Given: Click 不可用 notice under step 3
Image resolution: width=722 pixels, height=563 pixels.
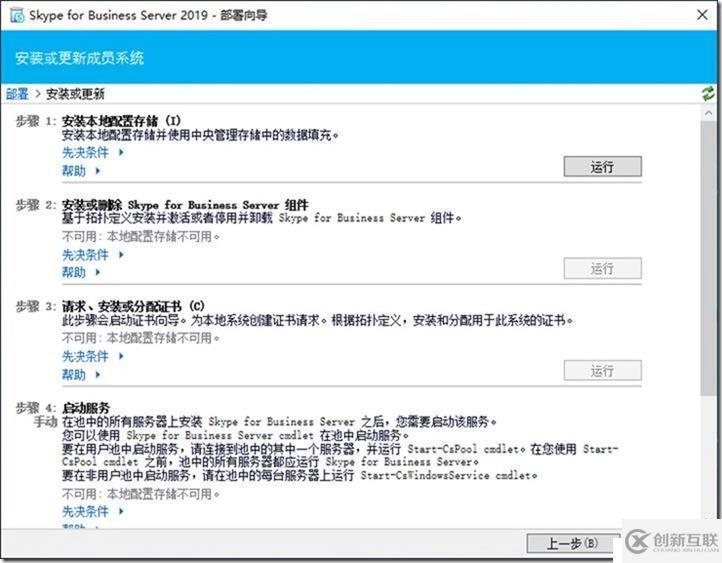Looking at the screenshot, I should point(141,338).
